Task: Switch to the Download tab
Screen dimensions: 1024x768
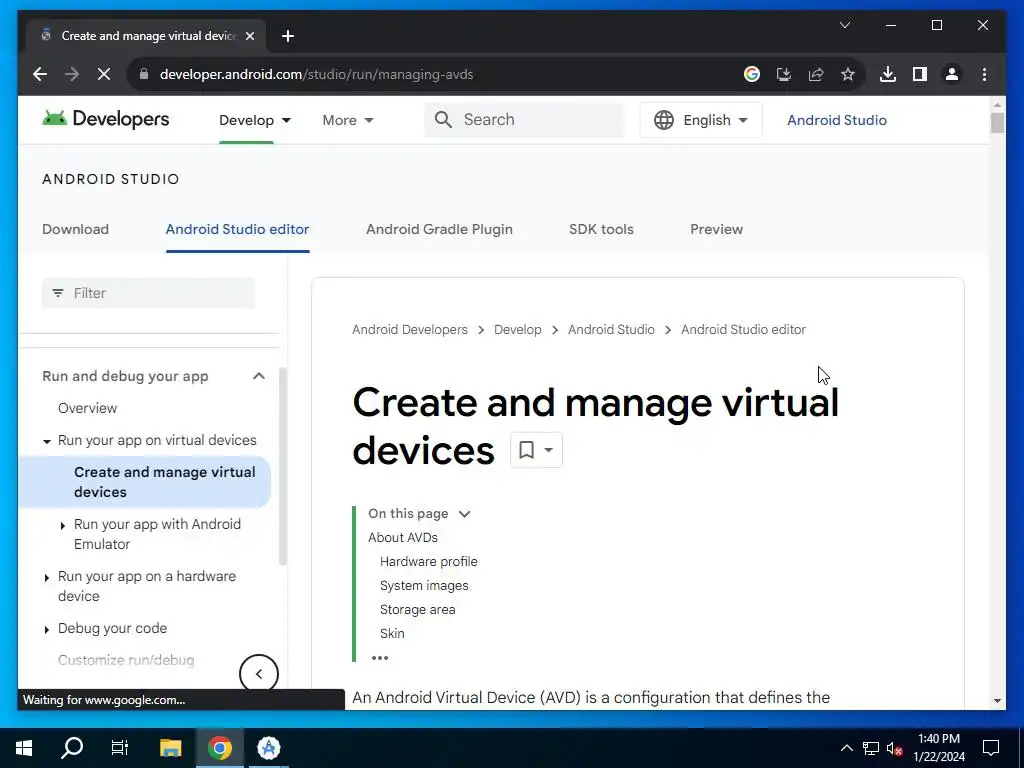Action: pyautogui.click(x=76, y=229)
